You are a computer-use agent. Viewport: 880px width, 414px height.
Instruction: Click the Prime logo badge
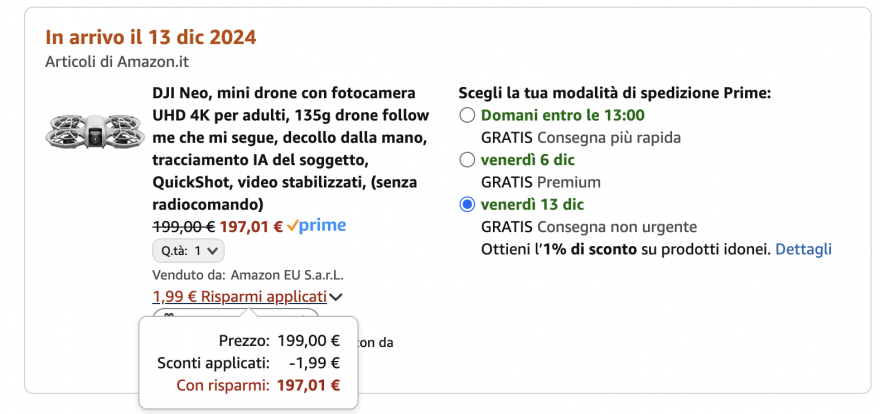pyautogui.click(x=316, y=226)
